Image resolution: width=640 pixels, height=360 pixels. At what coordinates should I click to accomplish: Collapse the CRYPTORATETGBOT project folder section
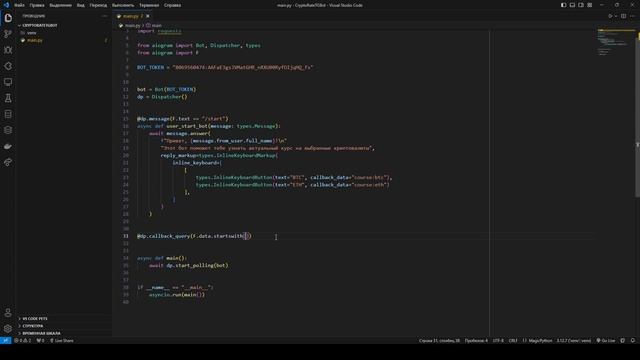pyautogui.click(x=63, y=25)
